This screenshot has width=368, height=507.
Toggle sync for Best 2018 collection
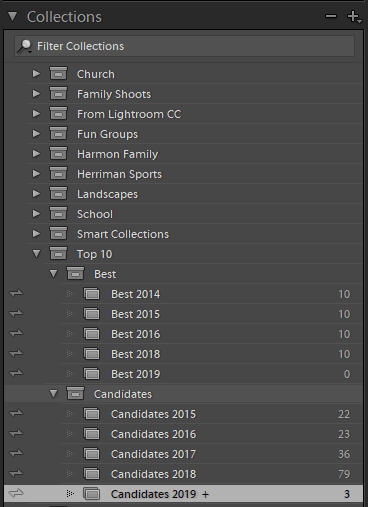tap(16, 353)
